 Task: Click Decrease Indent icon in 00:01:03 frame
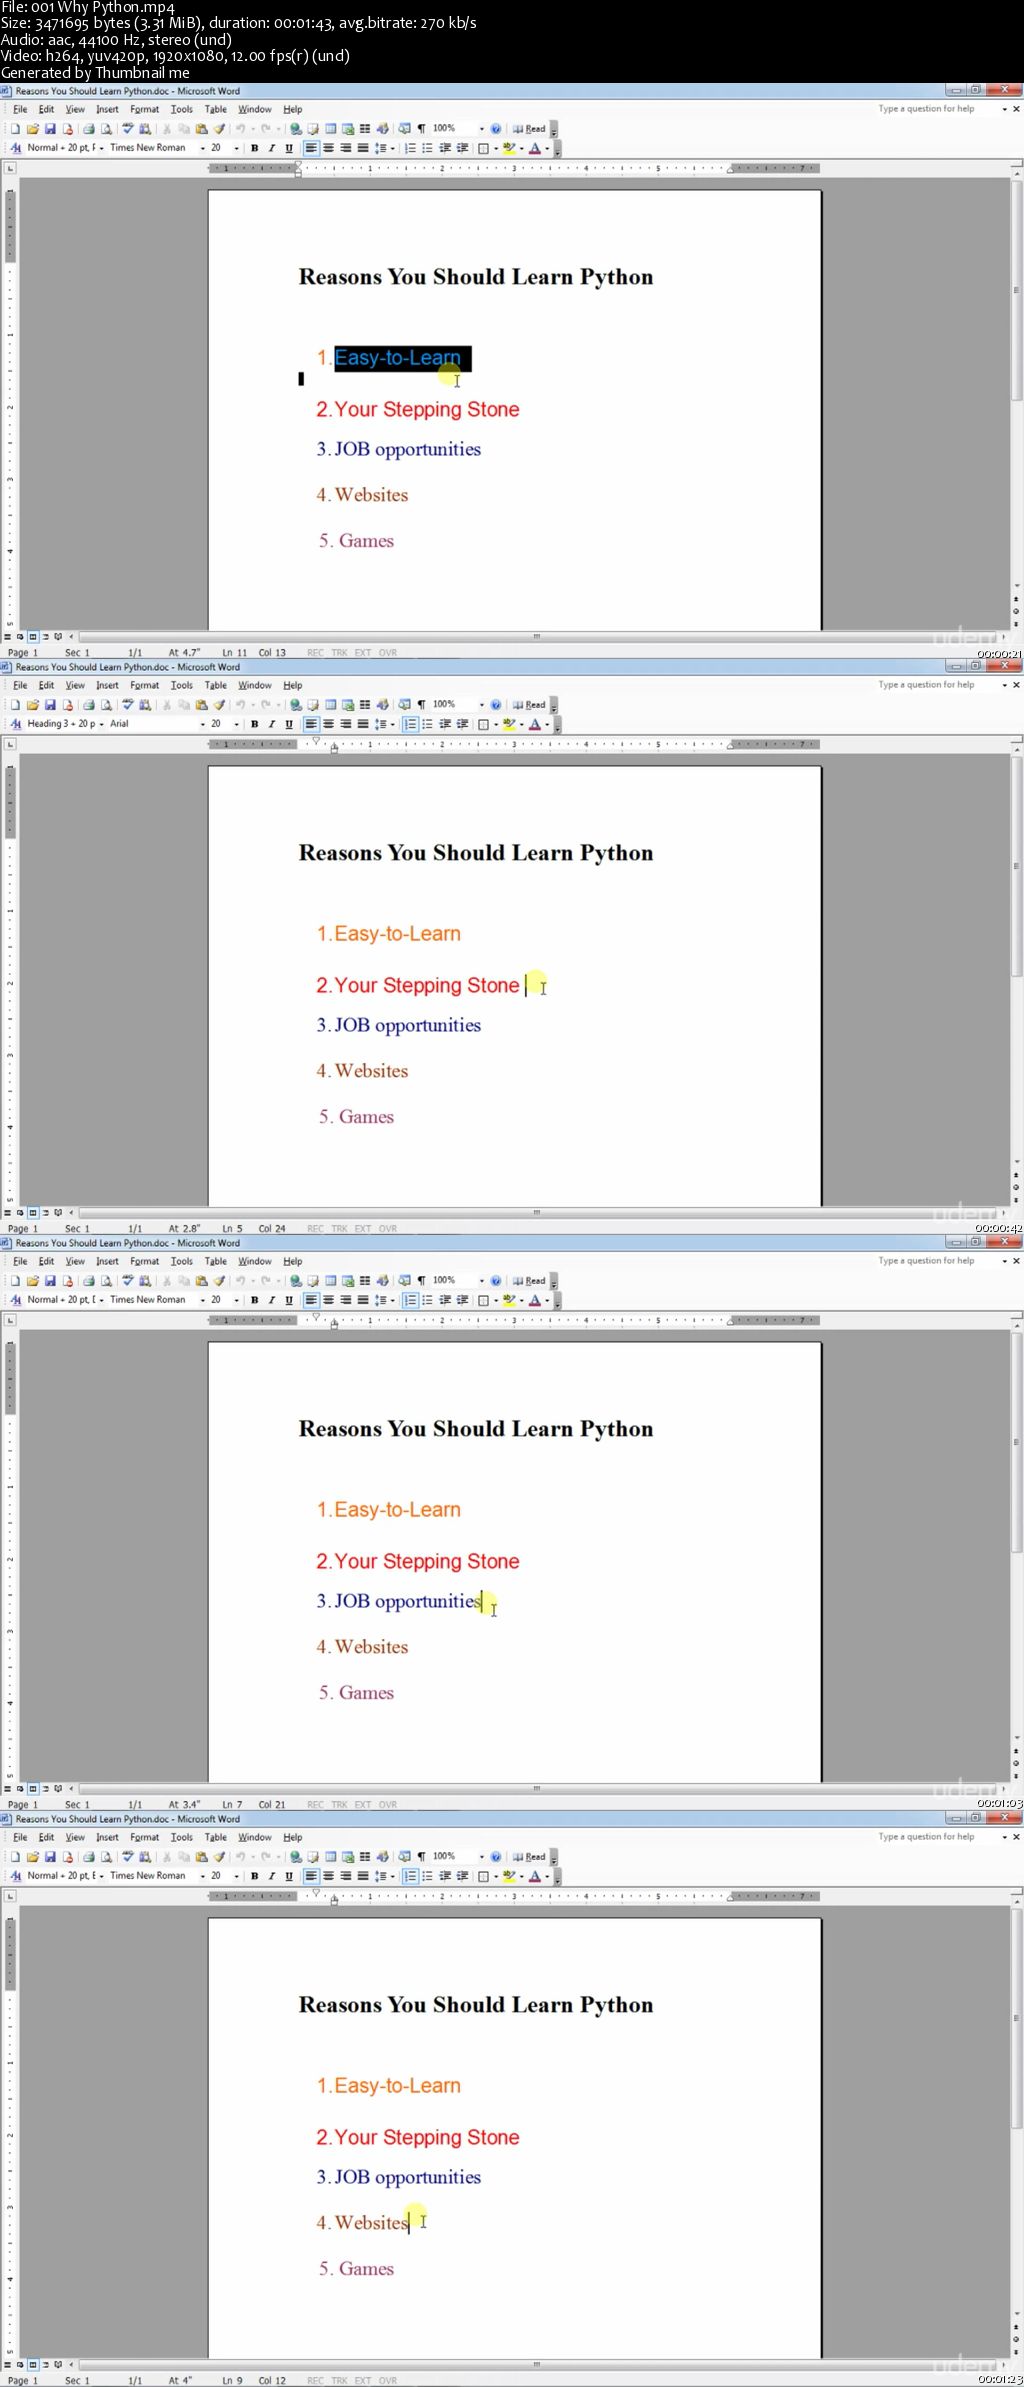[446, 1300]
